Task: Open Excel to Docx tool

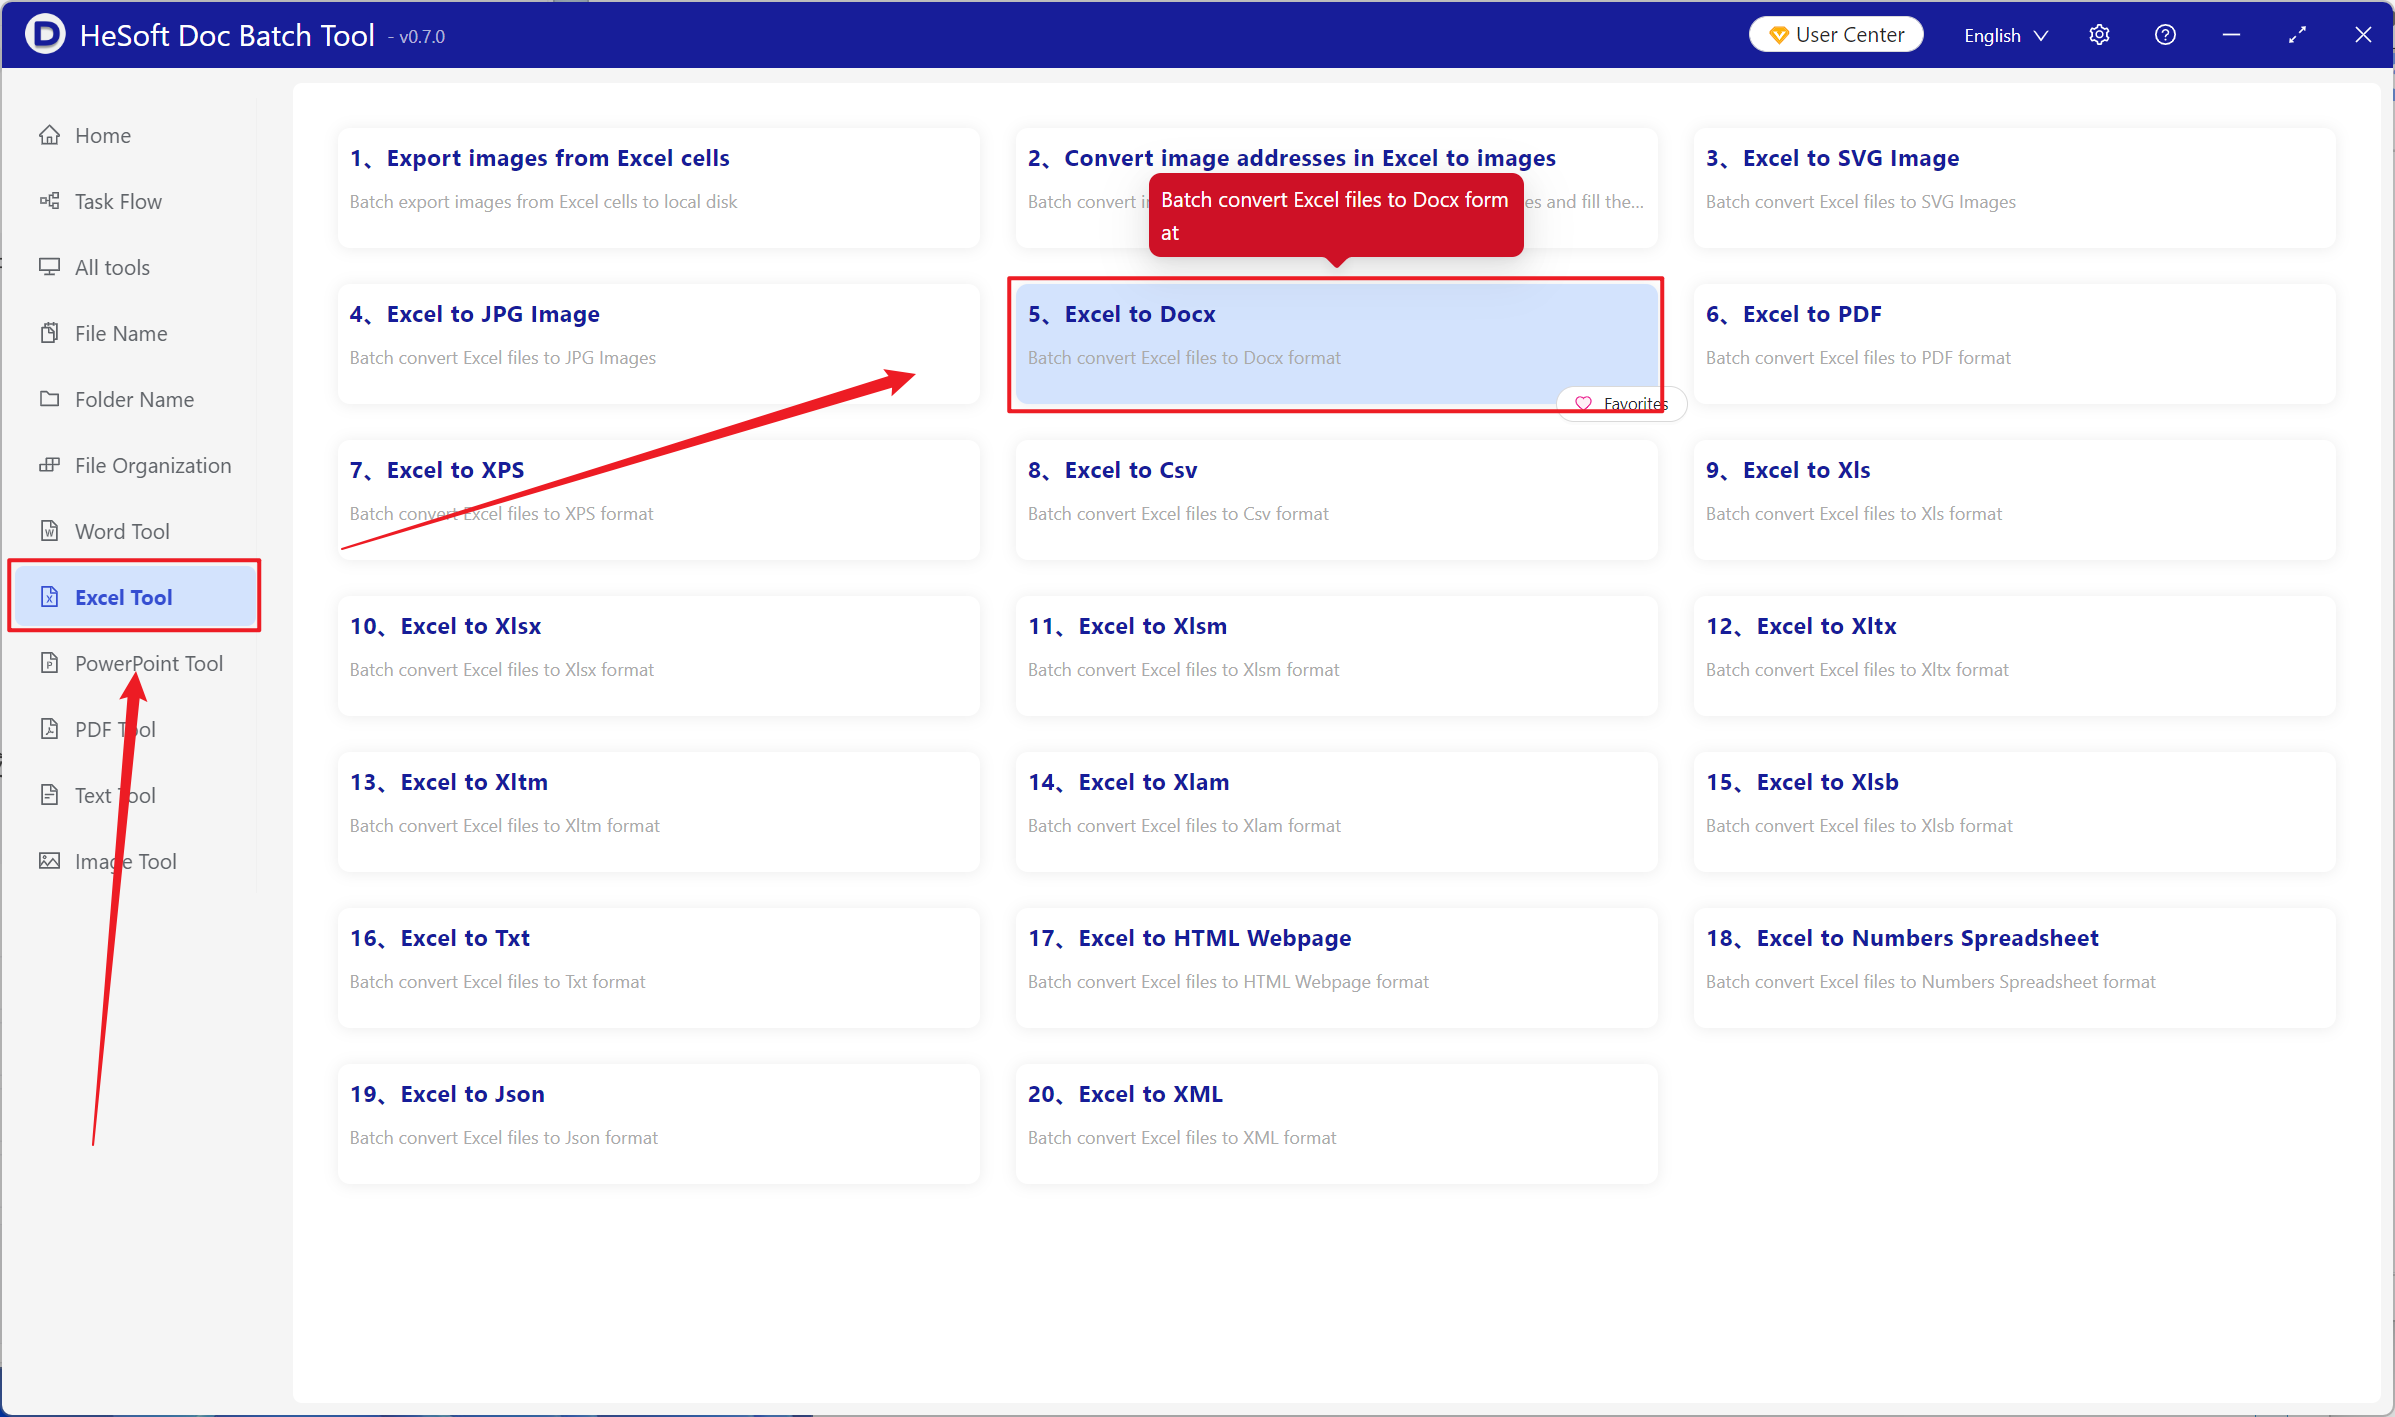Action: click(x=1336, y=344)
